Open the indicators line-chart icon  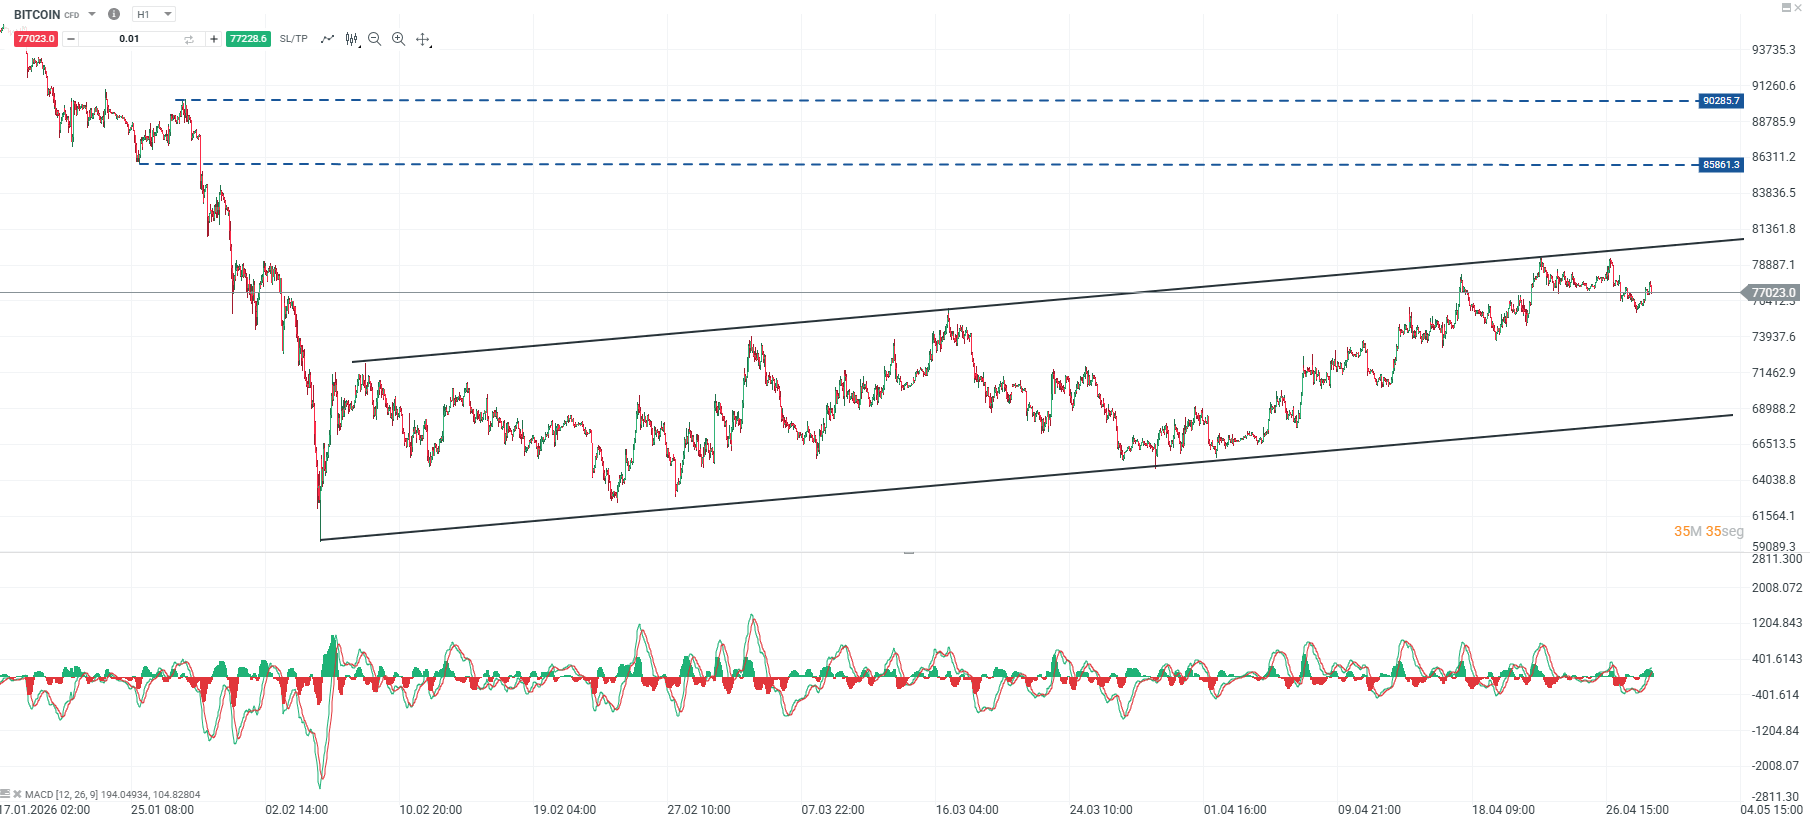[x=327, y=39]
